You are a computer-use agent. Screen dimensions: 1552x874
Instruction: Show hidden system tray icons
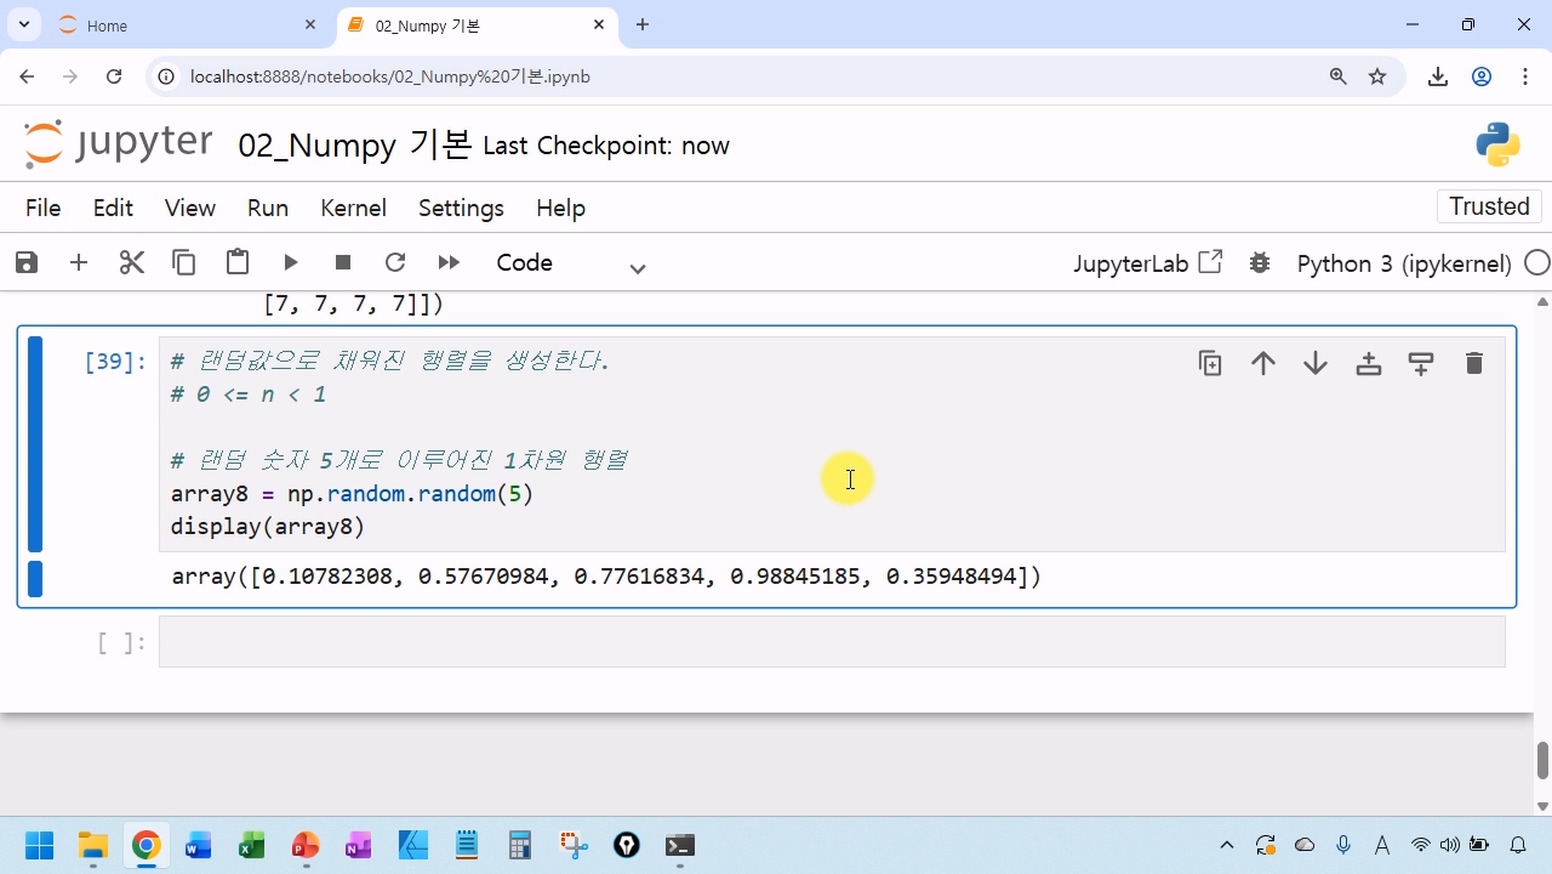pyautogui.click(x=1227, y=846)
